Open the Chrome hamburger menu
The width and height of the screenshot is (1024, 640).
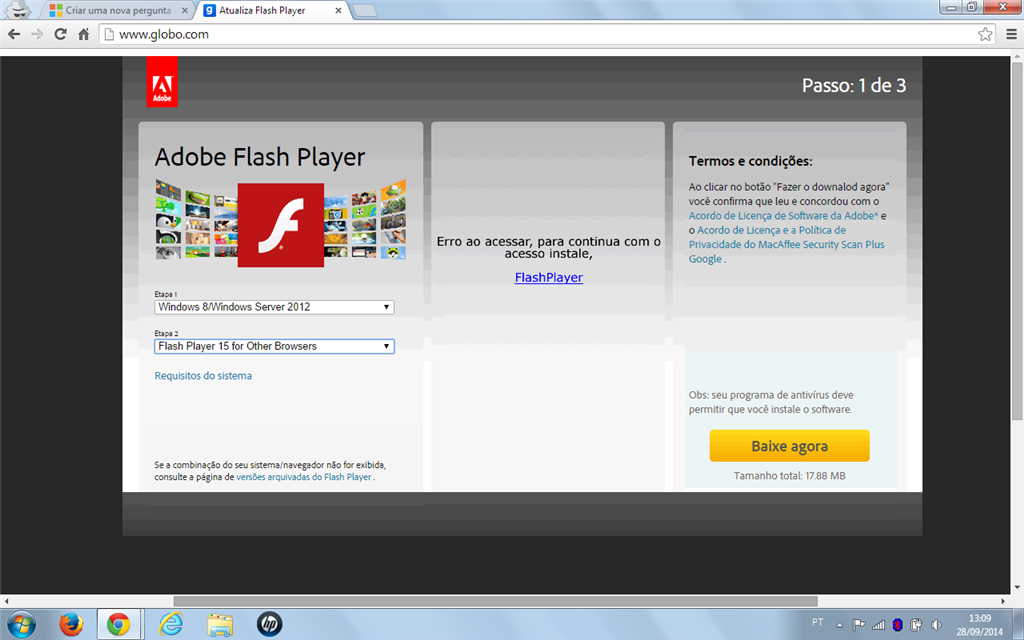(1011, 34)
